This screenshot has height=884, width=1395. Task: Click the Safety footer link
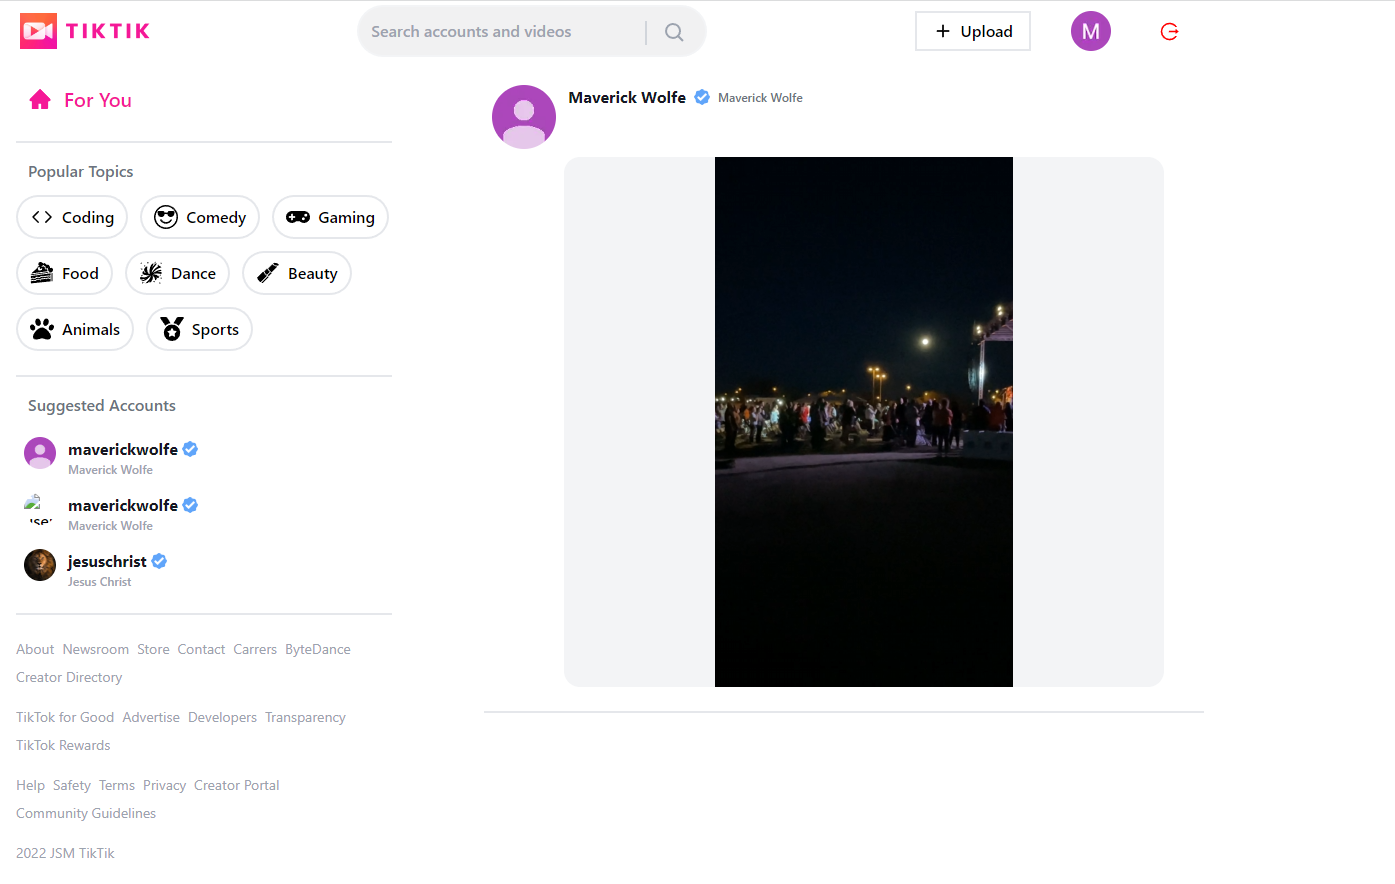point(72,785)
